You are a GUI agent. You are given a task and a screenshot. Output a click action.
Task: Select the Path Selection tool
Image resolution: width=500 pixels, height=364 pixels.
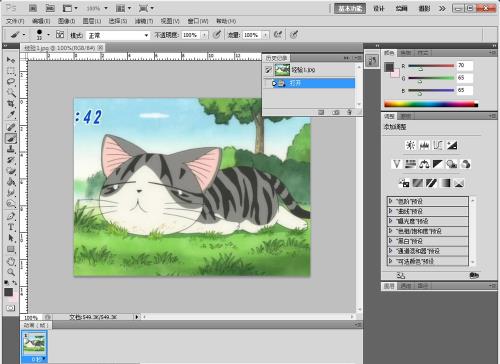[x=11, y=238]
